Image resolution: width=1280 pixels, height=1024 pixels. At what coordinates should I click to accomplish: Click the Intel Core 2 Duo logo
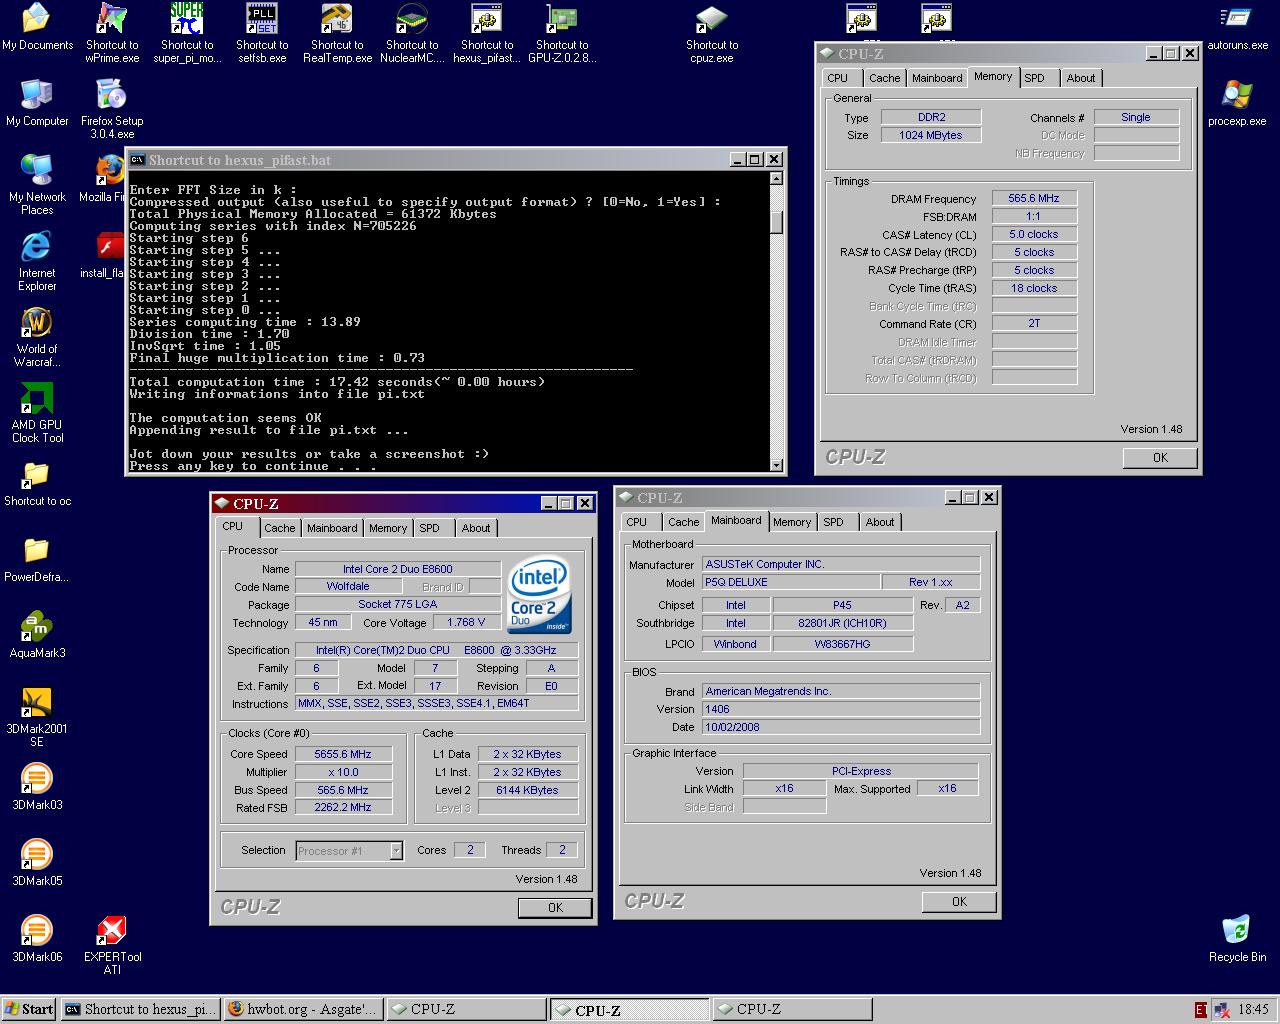click(540, 594)
